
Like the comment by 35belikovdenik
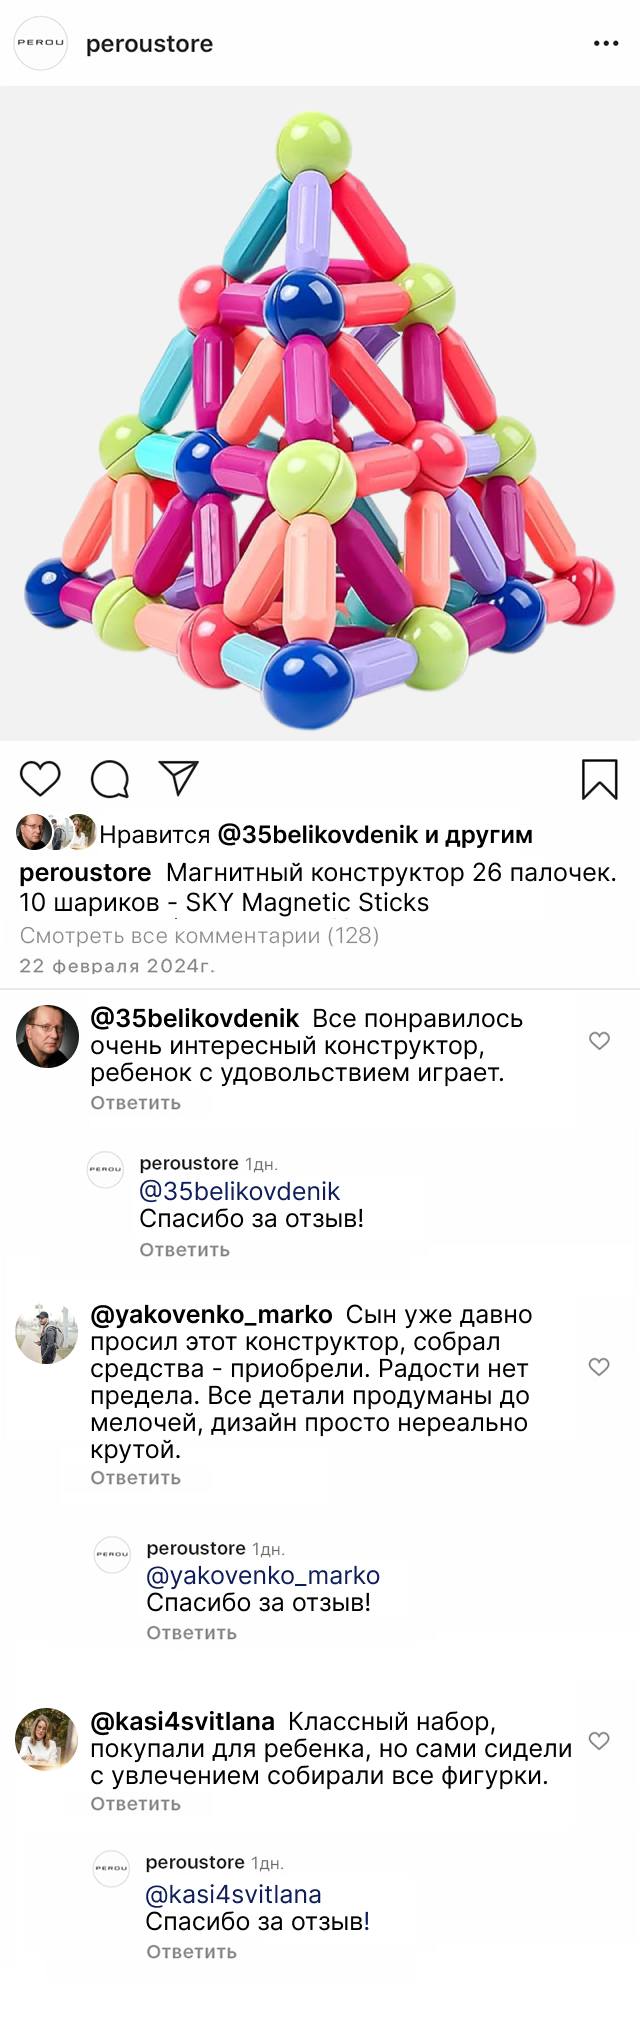[599, 1041]
